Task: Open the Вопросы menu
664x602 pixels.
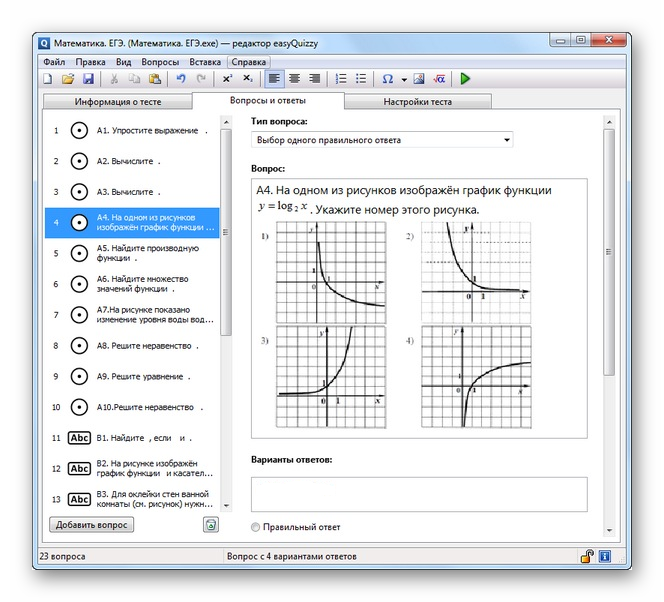Action: click(160, 62)
